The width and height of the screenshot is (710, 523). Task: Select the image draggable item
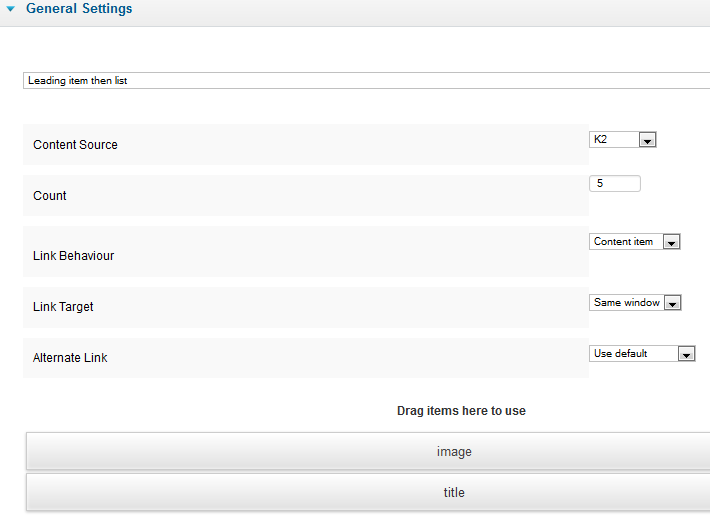tap(368, 451)
